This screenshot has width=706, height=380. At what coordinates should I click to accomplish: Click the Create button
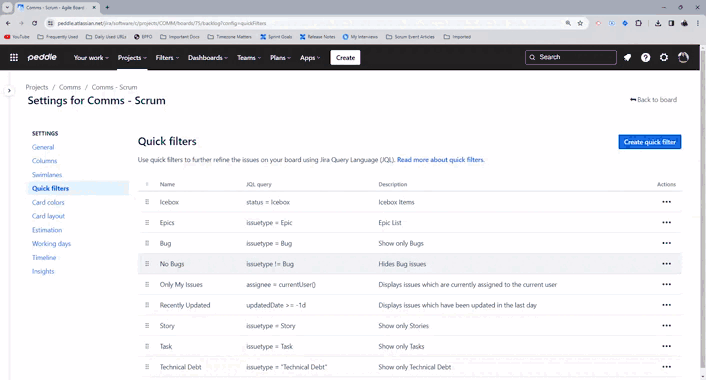[x=345, y=58]
